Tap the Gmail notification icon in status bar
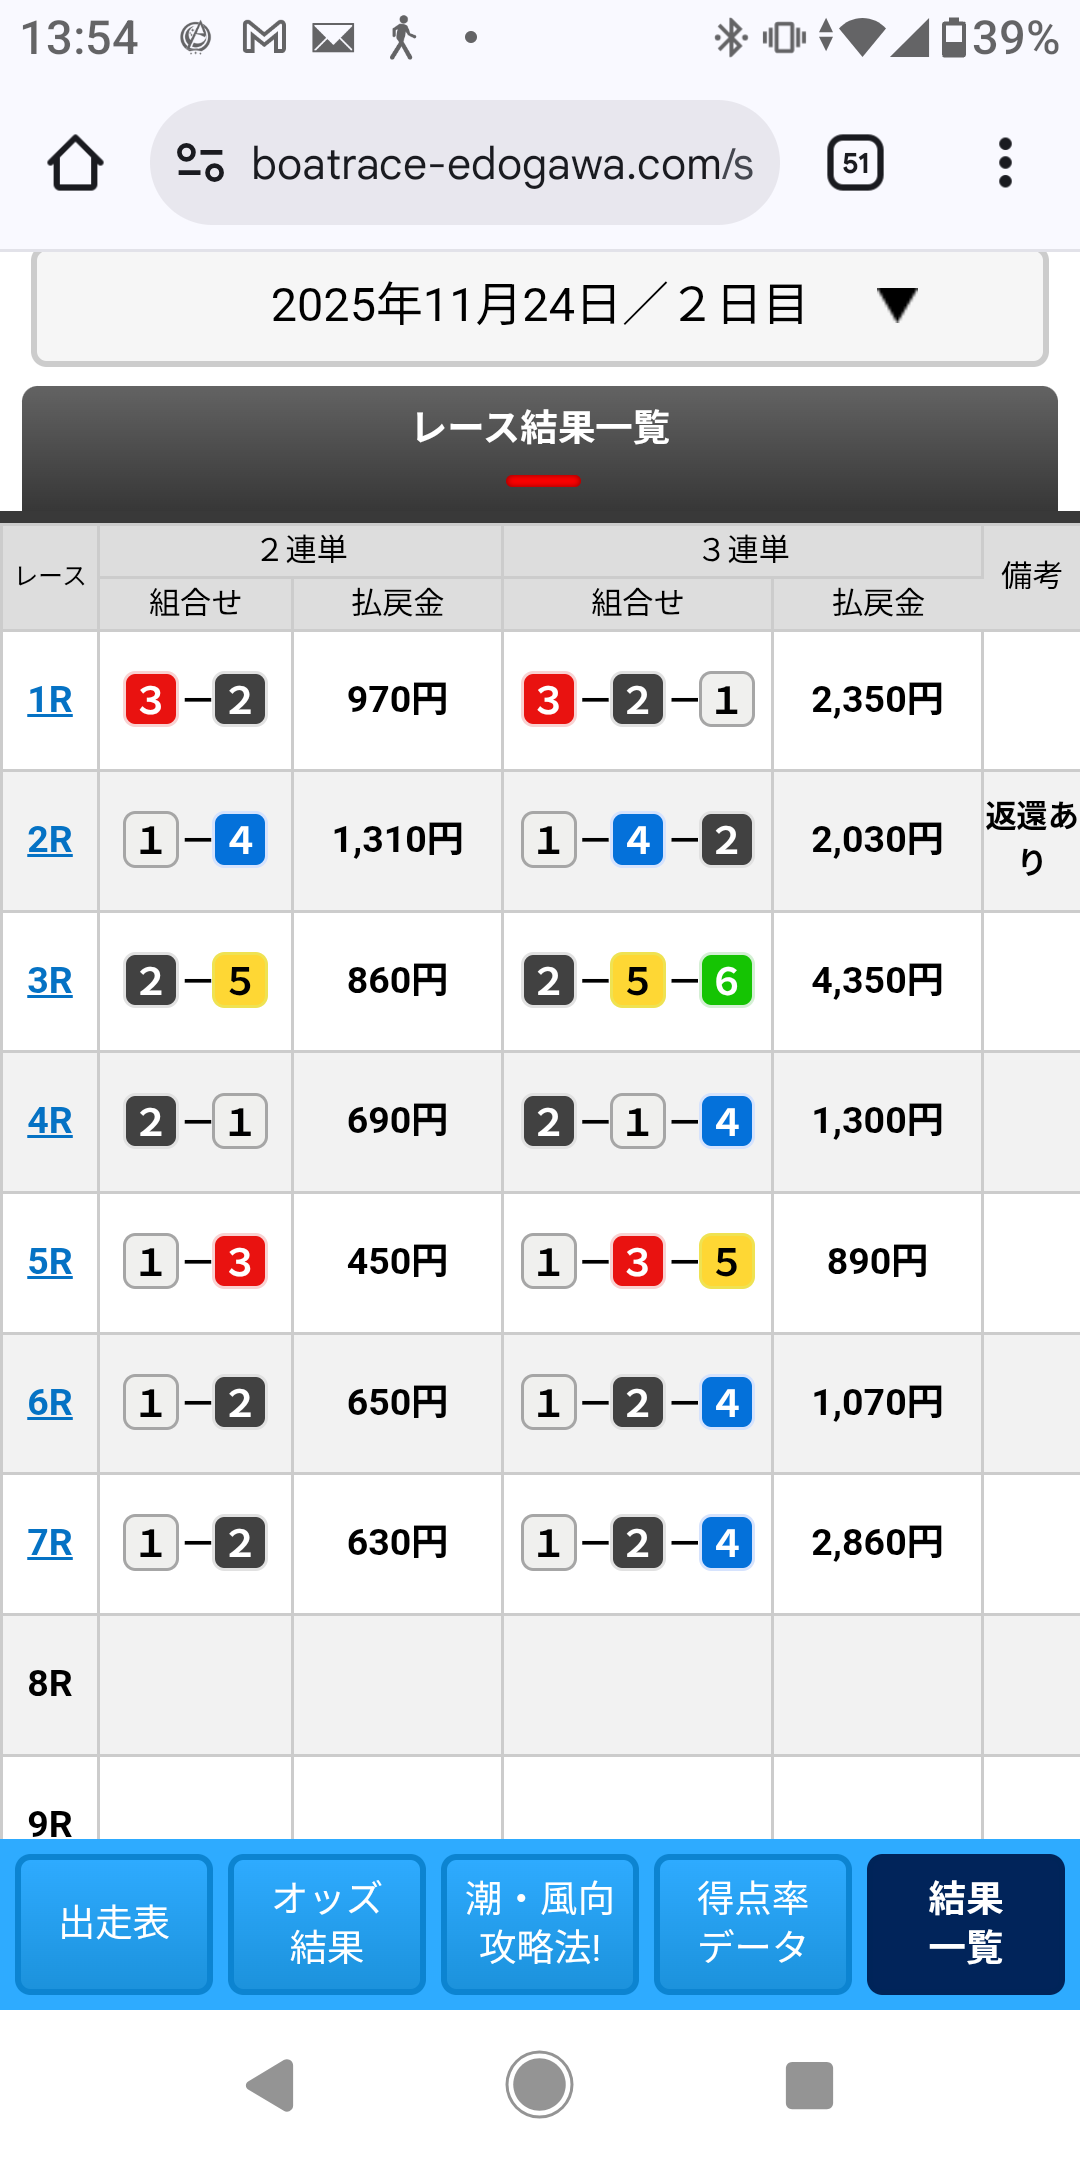 (x=264, y=39)
